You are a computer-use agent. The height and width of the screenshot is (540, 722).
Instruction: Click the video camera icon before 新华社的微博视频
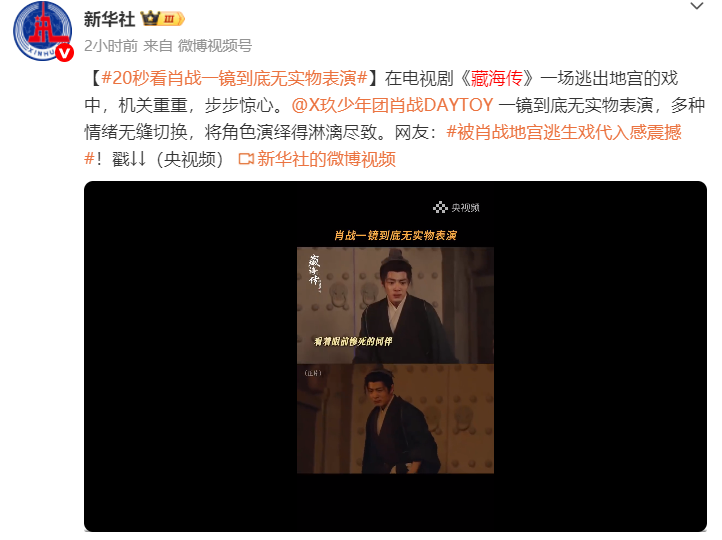pos(246,159)
